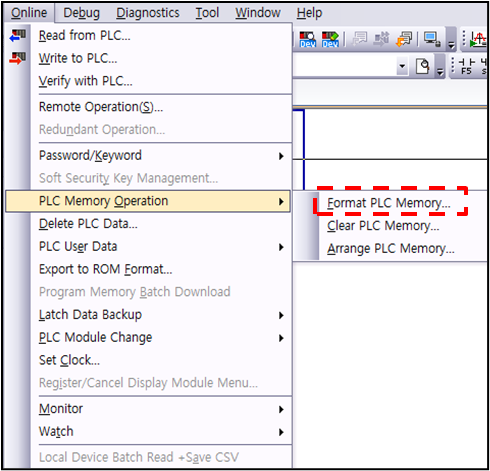The height and width of the screenshot is (471, 490).
Task: Click the toolbar combo box text field
Action: (345, 66)
